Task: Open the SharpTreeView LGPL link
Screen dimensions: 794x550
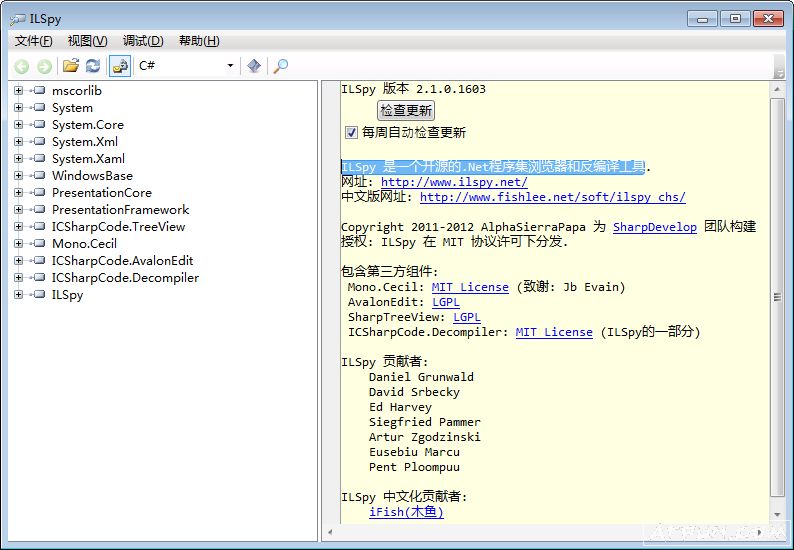Action: pos(466,317)
